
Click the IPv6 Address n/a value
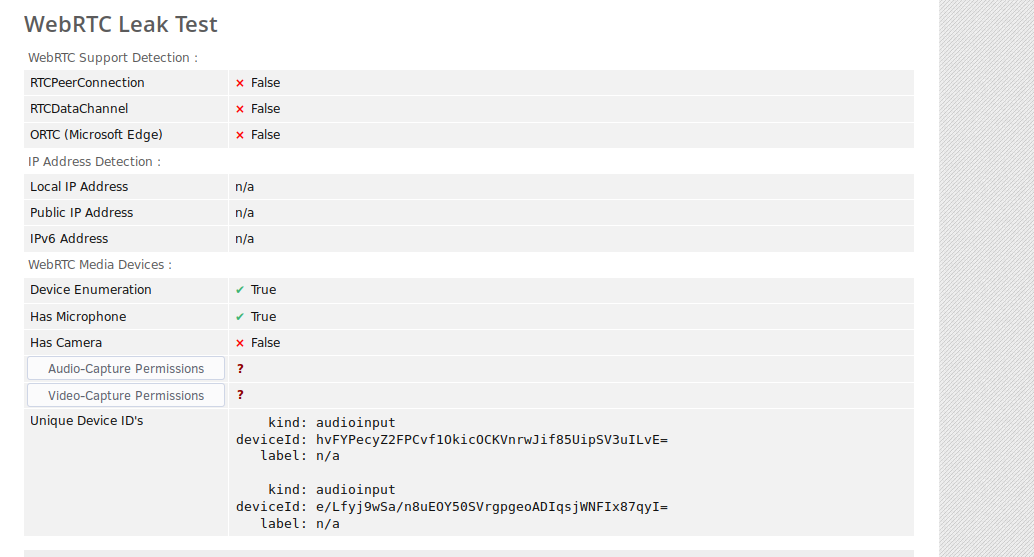click(245, 239)
